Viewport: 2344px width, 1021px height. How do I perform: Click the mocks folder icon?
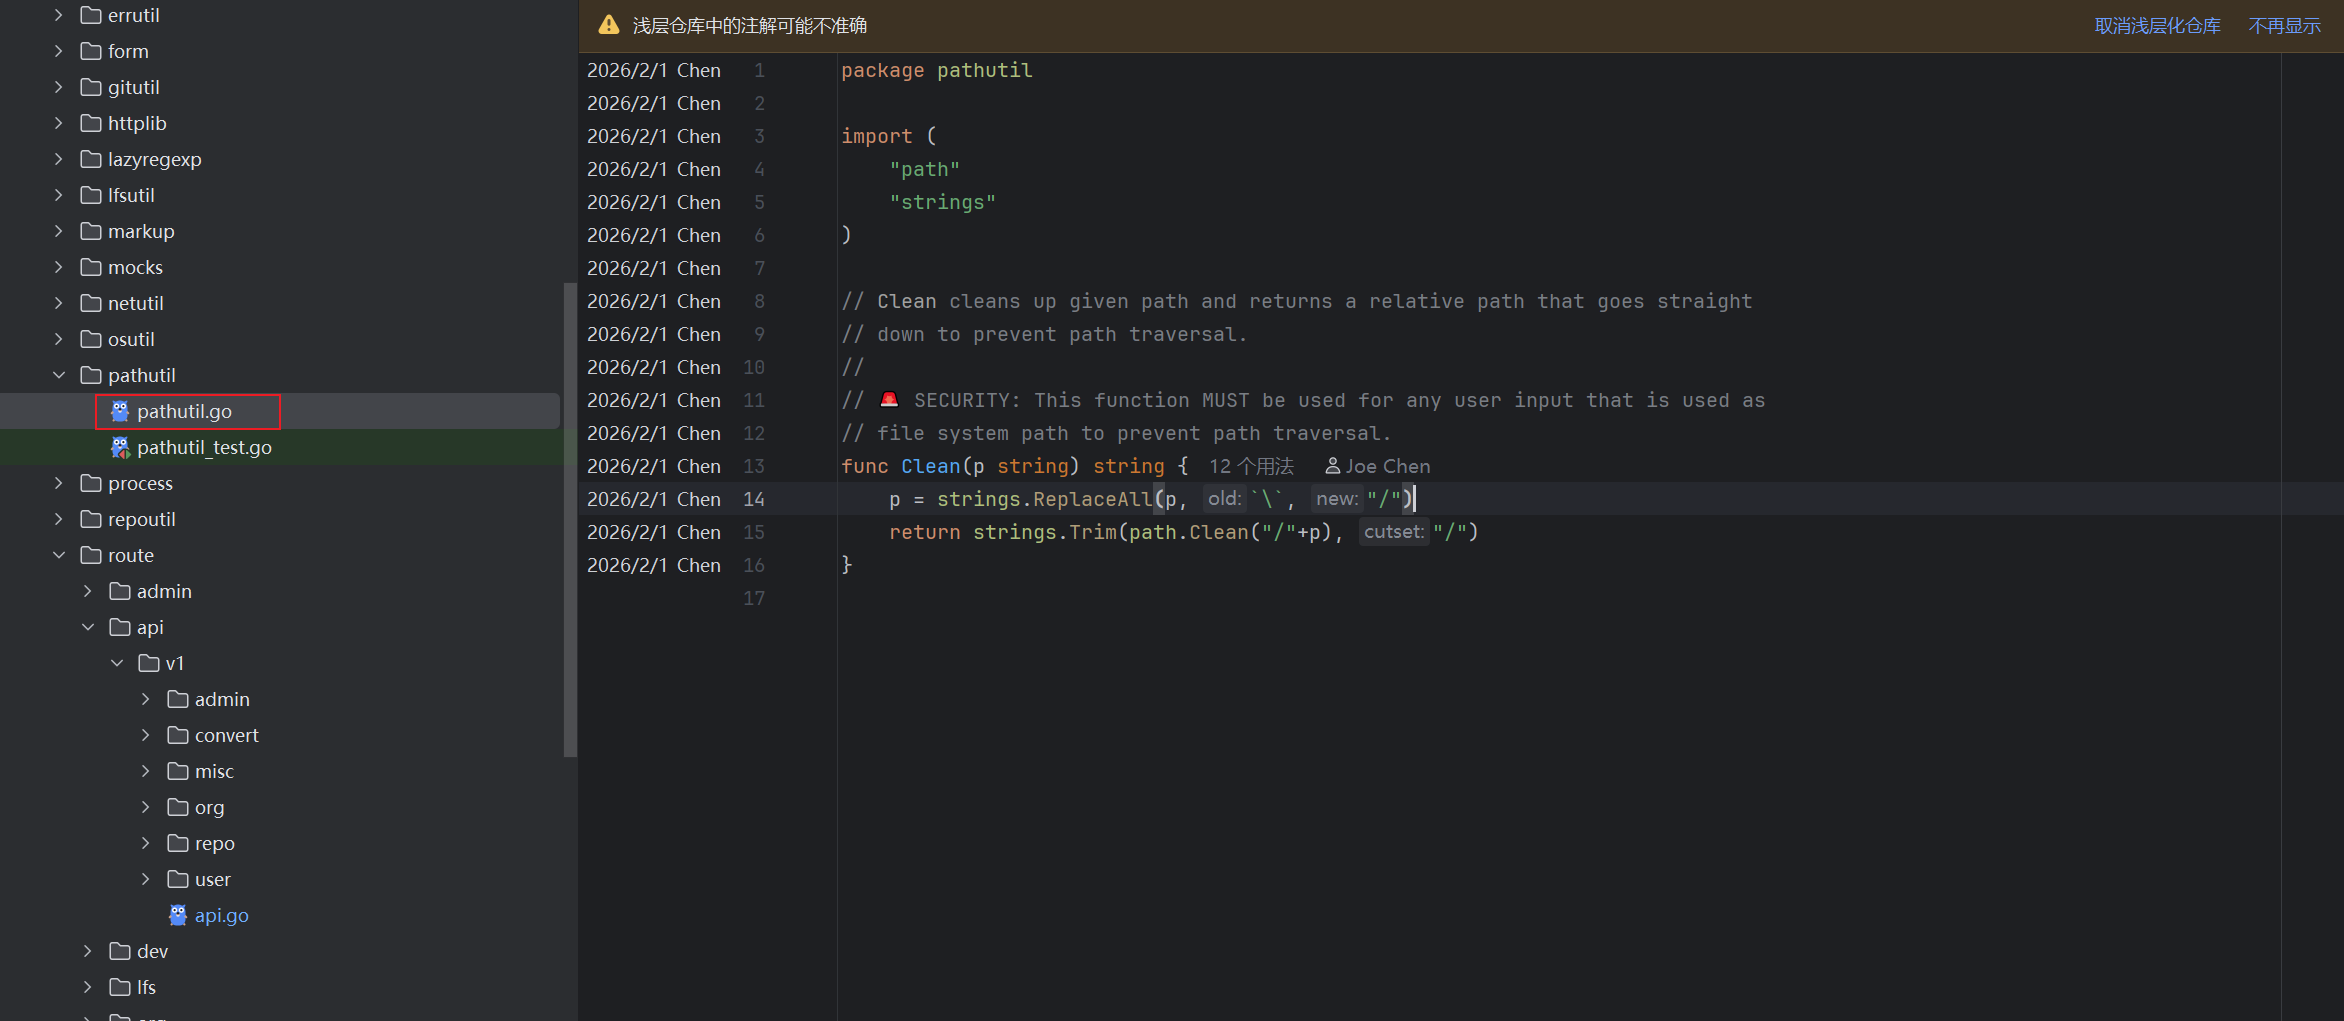click(x=91, y=267)
